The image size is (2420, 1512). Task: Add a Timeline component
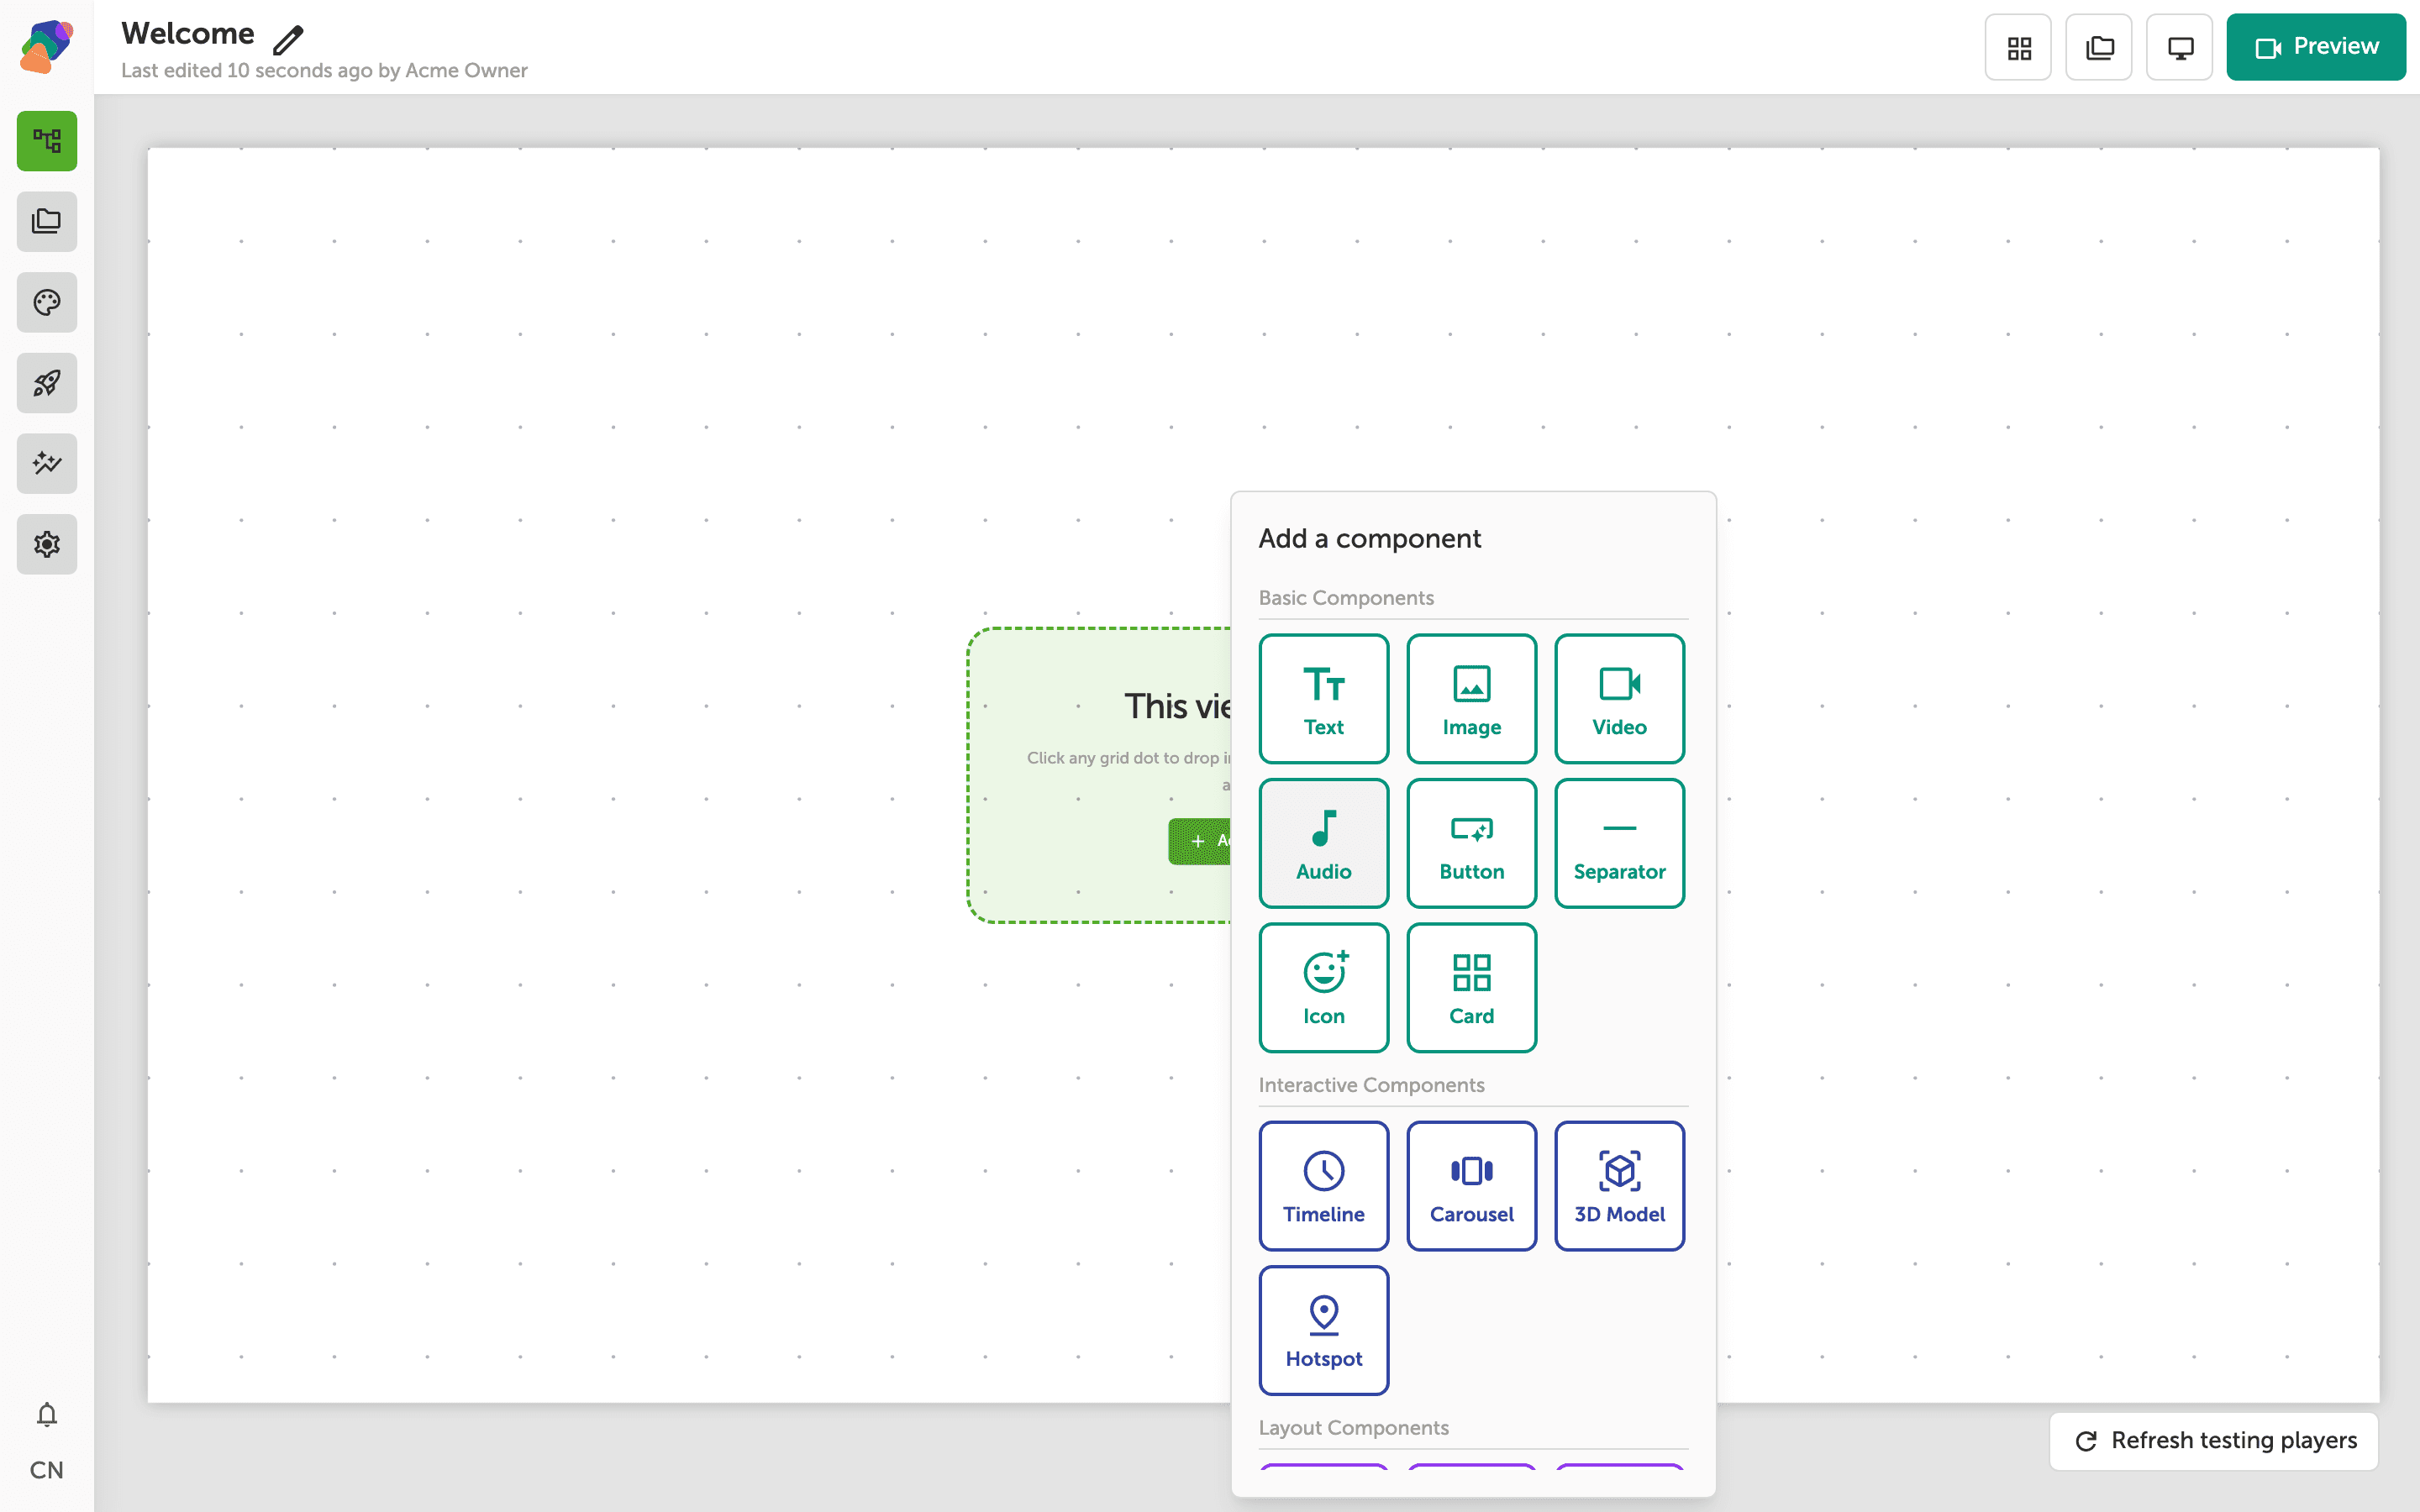point(1323,1186)
